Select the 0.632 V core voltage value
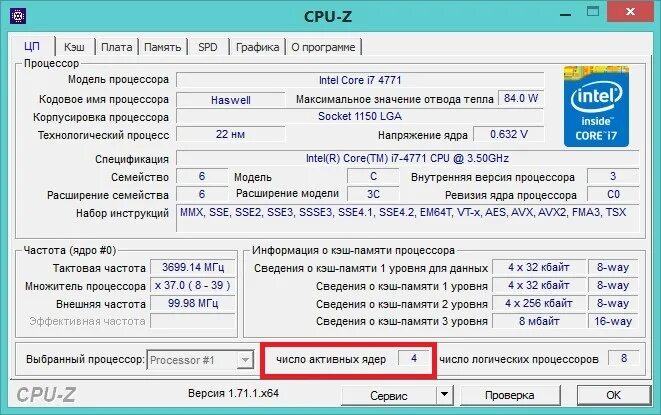This screenshot has height=415, width=661. (509, 135)
